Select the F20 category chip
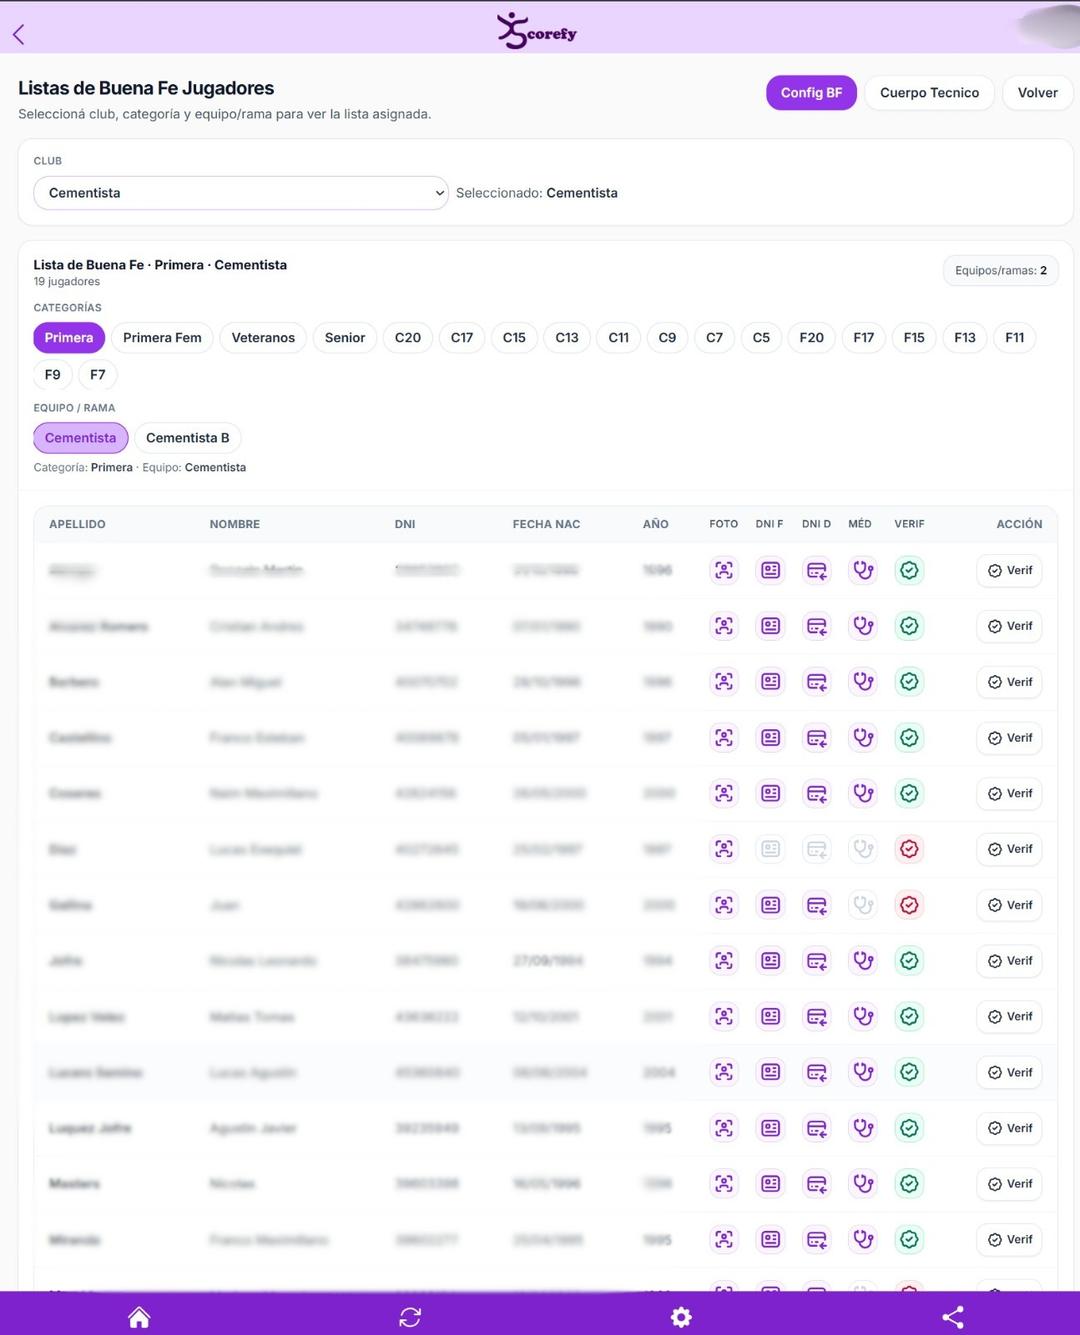The height and width of the screenshot is (1335, 1080). [812, 338]
